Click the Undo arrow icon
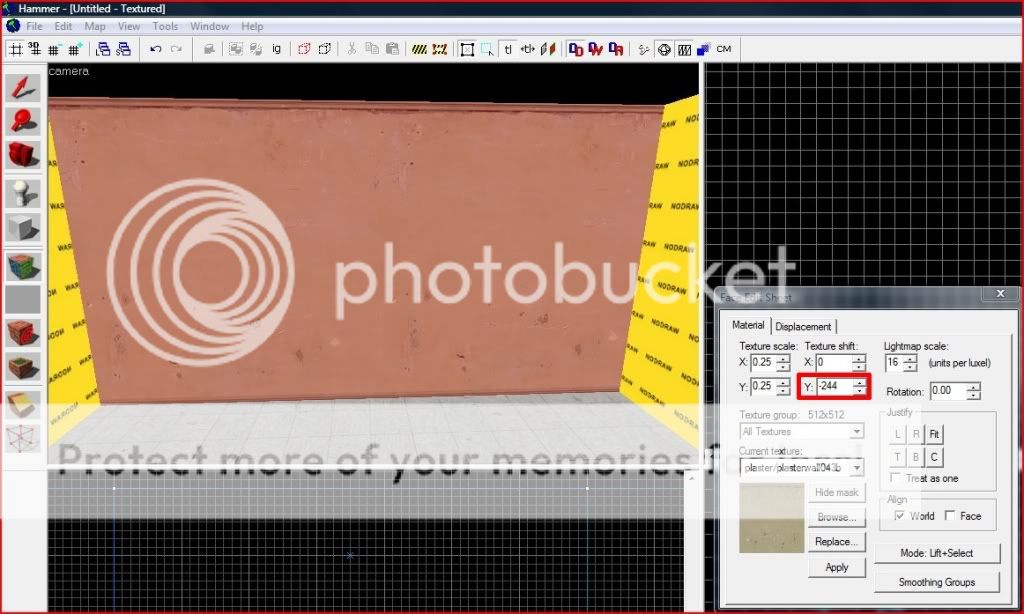The height and width of the screenshot is (614, 1024). click(x=155, y=49)
